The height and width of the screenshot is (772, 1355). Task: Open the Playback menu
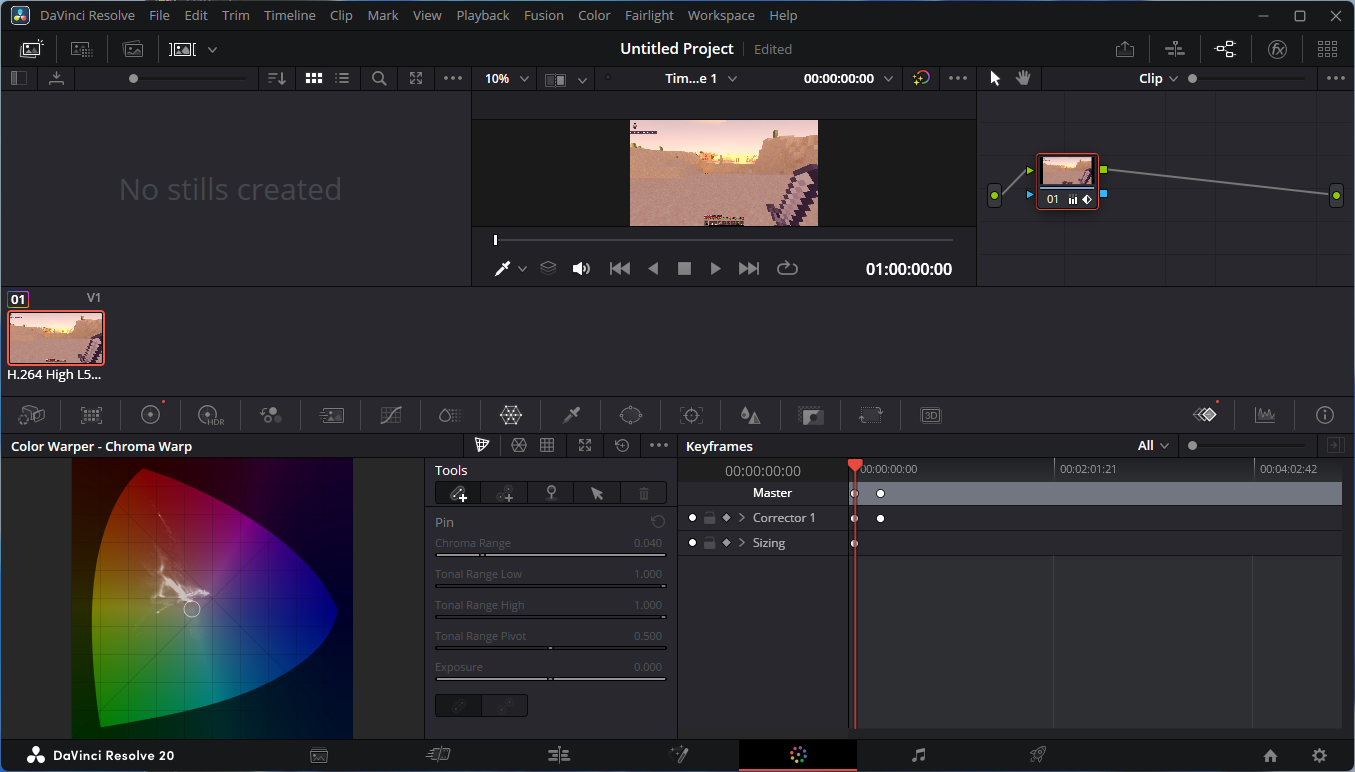click(482, 15)
